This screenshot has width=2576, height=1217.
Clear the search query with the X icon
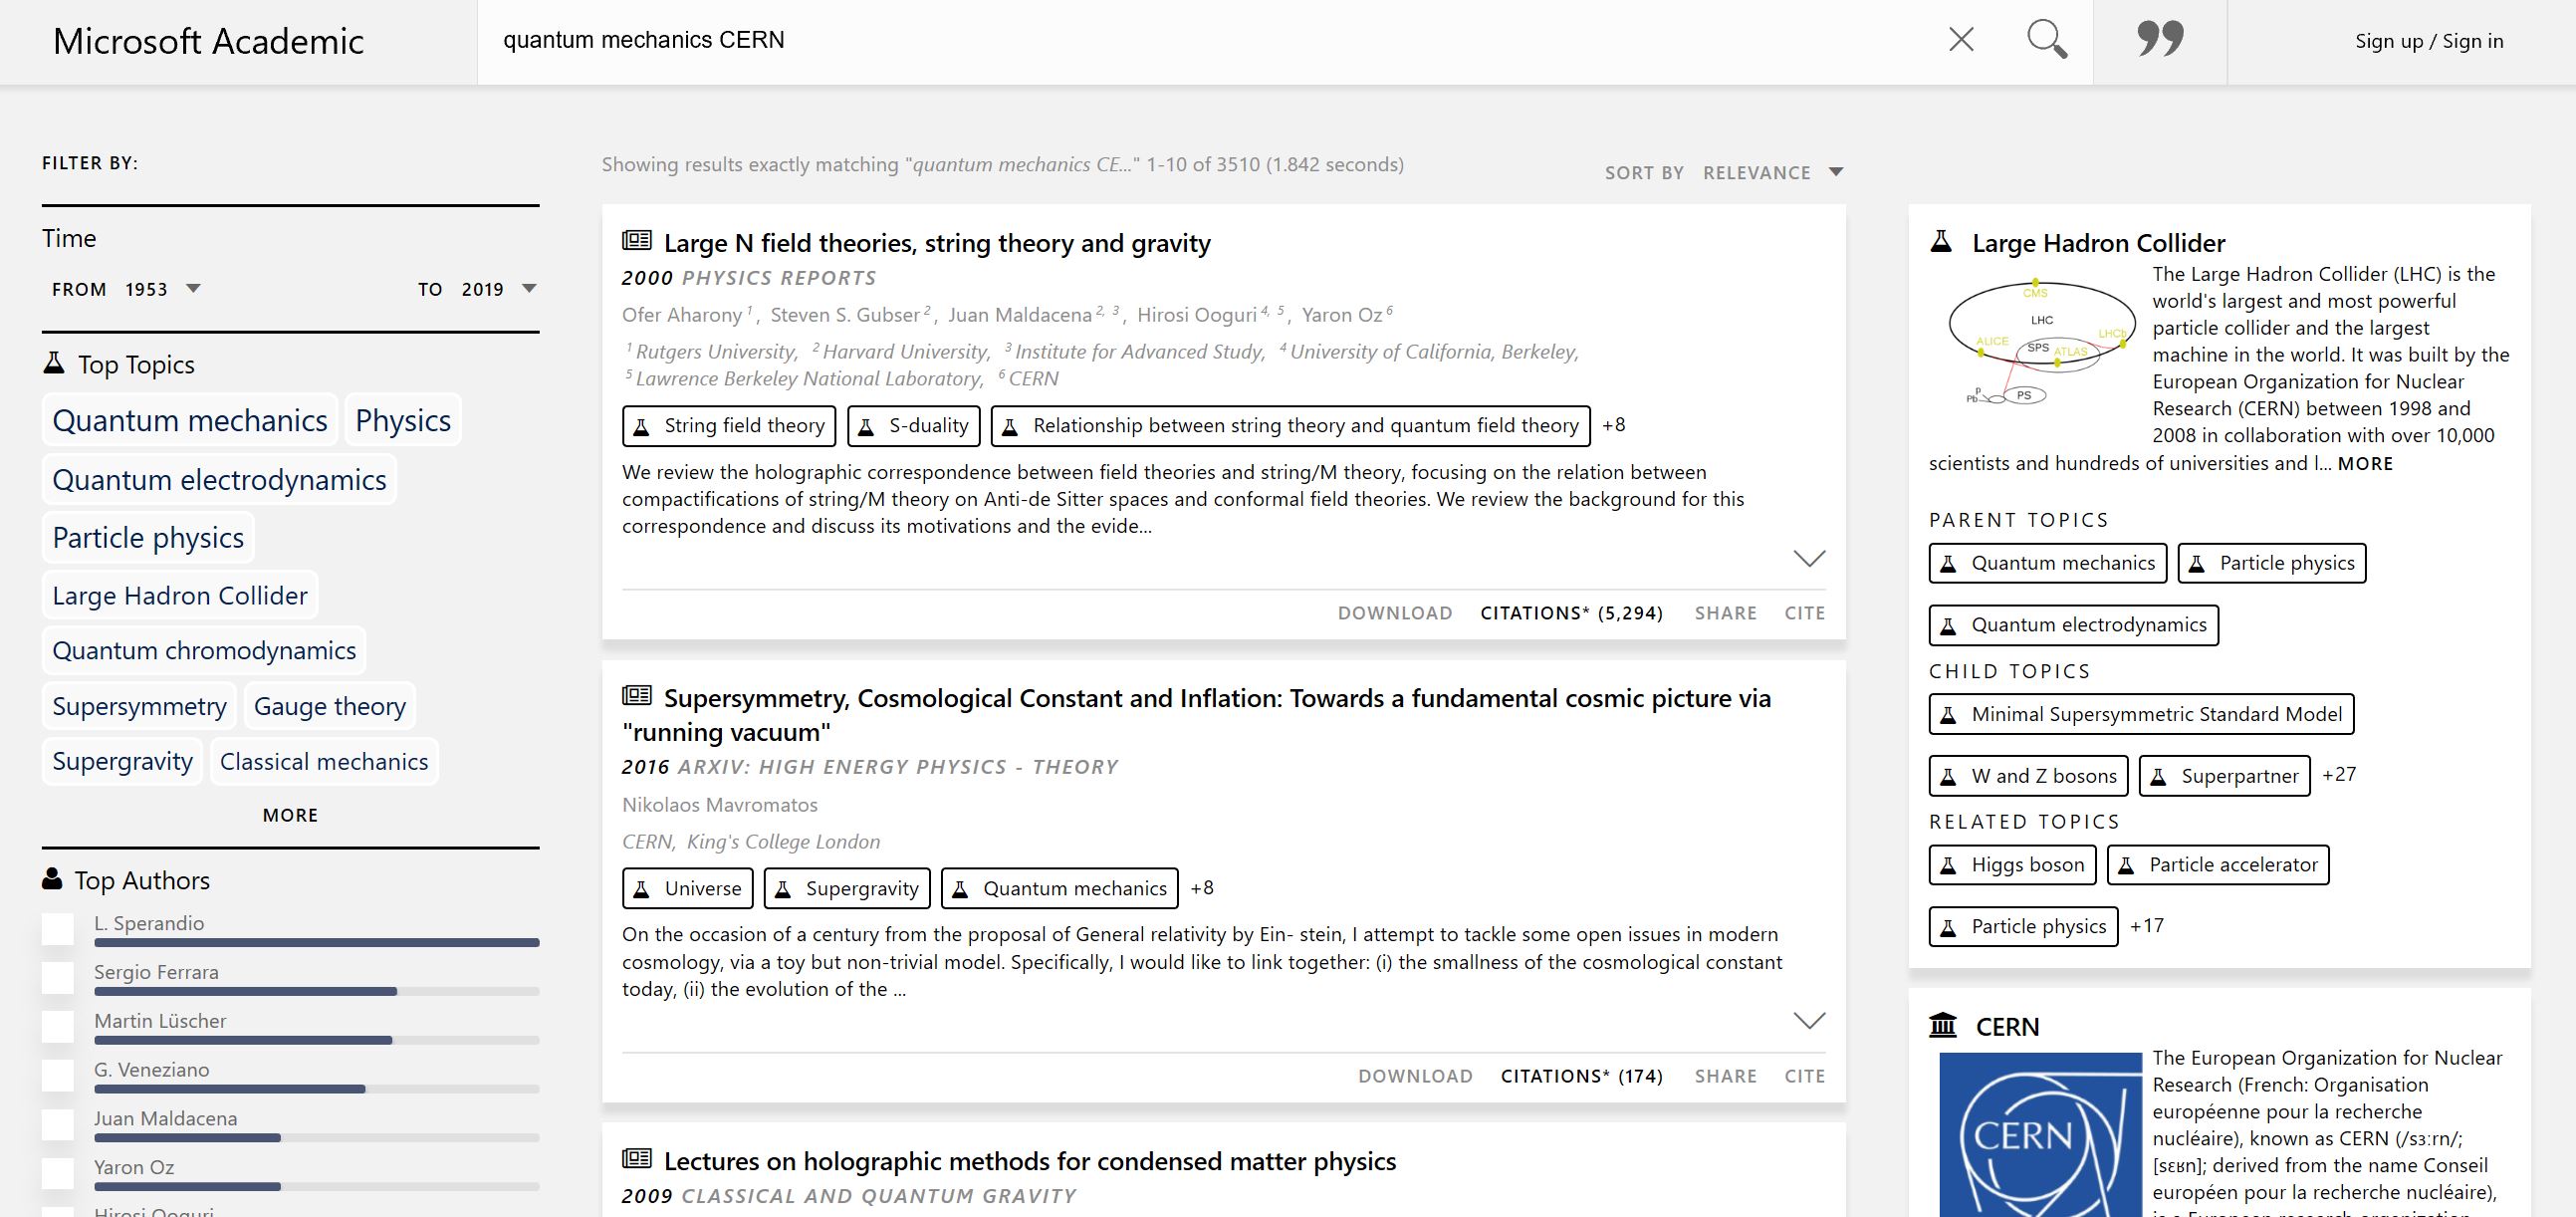pyautogui.click(x=1959, y=40)
